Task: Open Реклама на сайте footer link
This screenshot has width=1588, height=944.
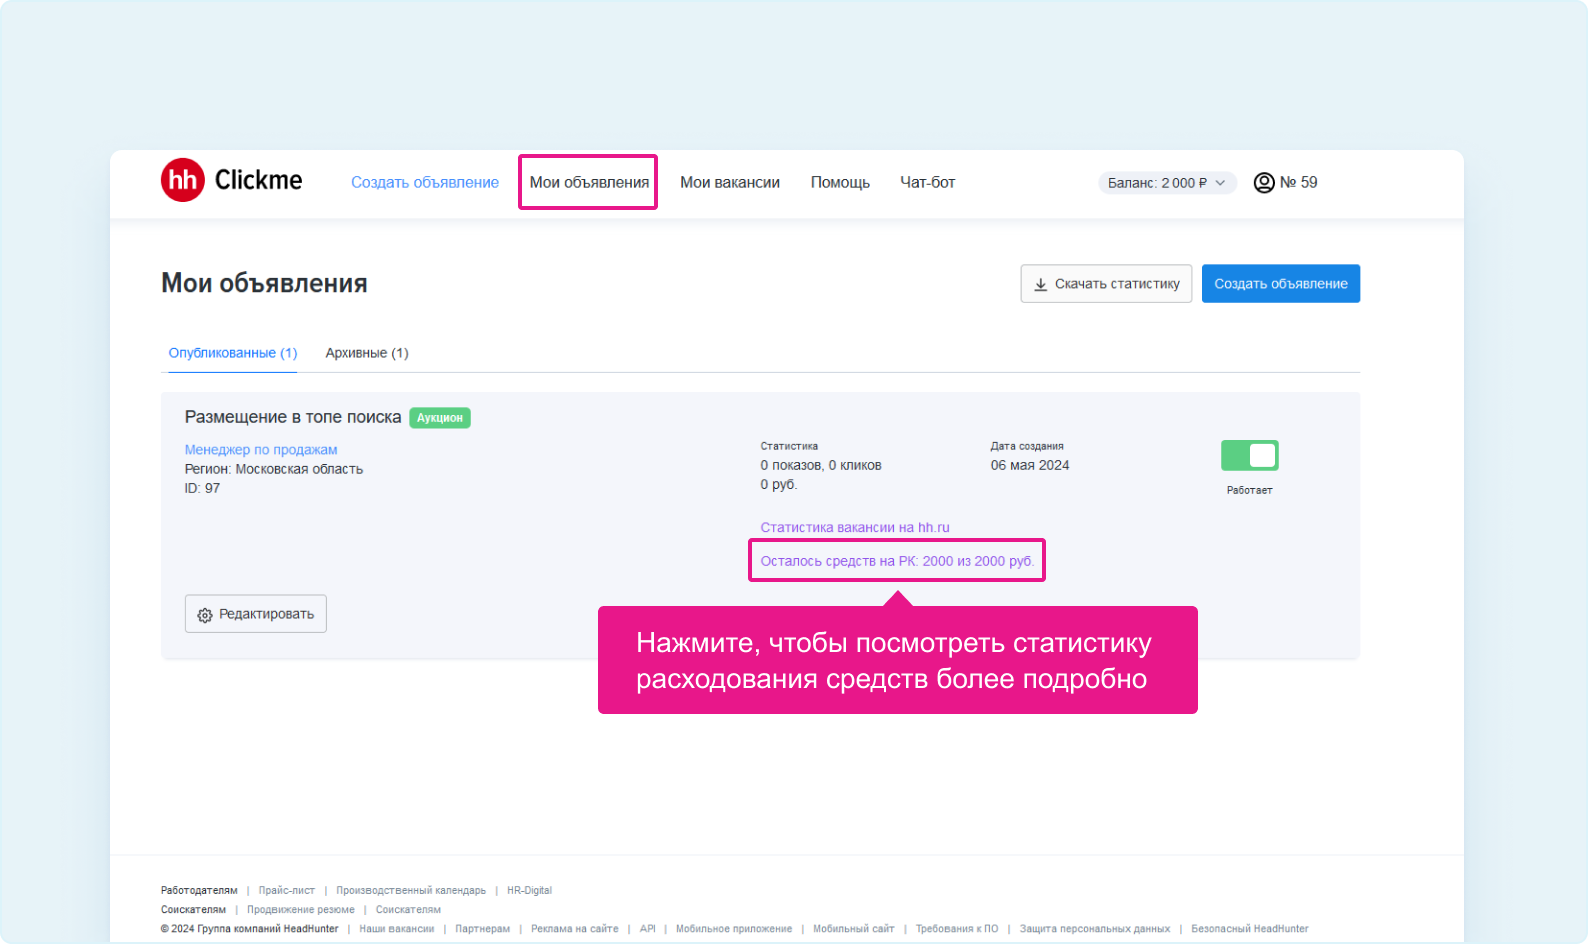Action: (x=575, y=929)
